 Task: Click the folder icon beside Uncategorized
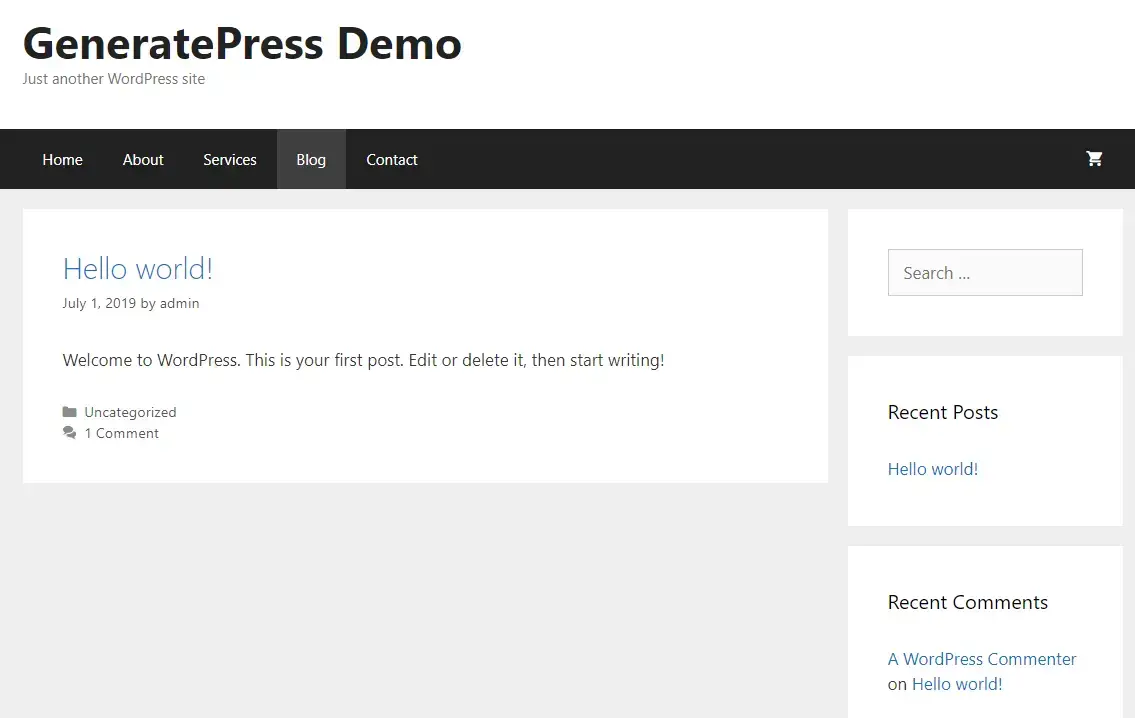(x=69, y=412)
